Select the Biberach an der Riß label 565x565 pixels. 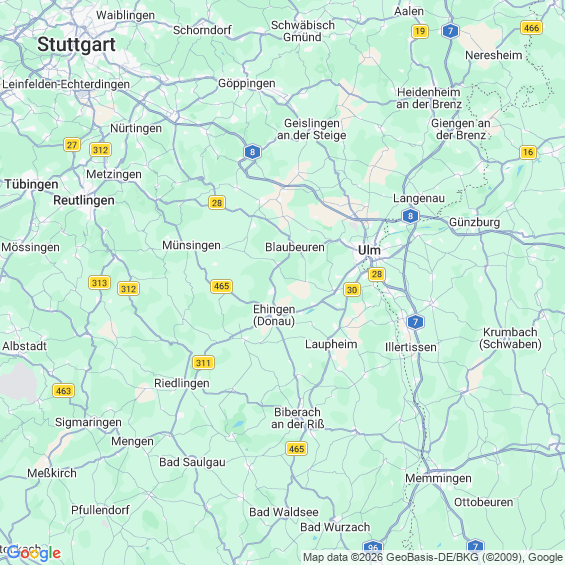pyautogui.click(x=298, y=418)
